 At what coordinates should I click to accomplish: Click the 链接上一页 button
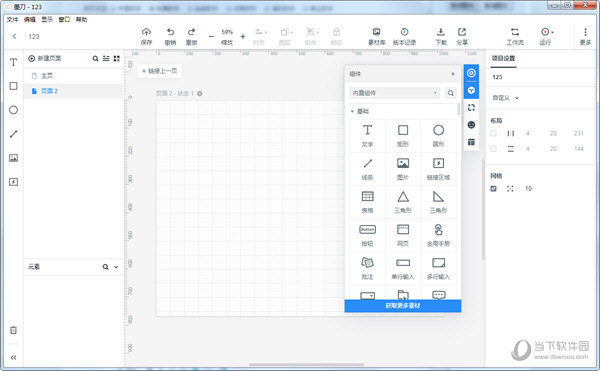[160, 71]
